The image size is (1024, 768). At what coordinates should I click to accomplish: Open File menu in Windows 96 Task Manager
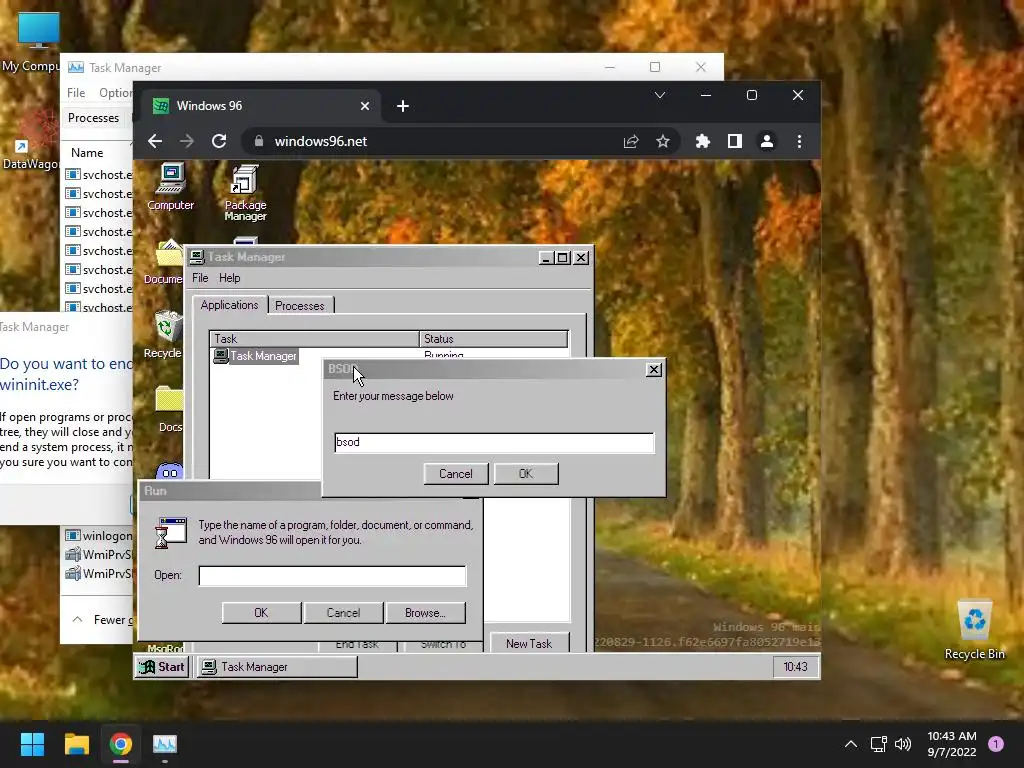[200, 278]
